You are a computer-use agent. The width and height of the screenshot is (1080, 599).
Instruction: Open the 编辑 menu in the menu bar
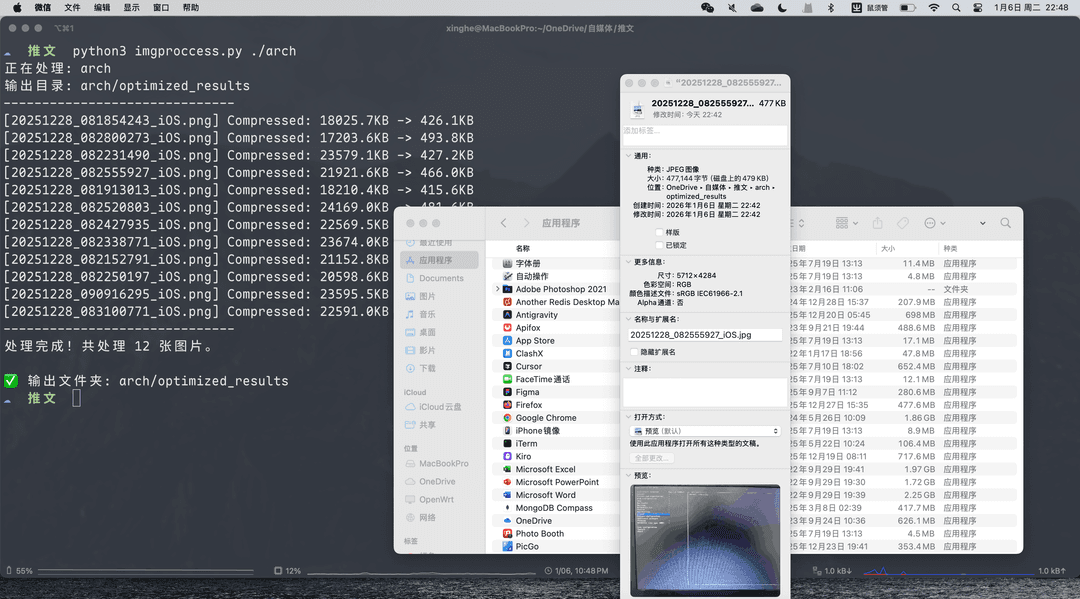click(102, 8)
